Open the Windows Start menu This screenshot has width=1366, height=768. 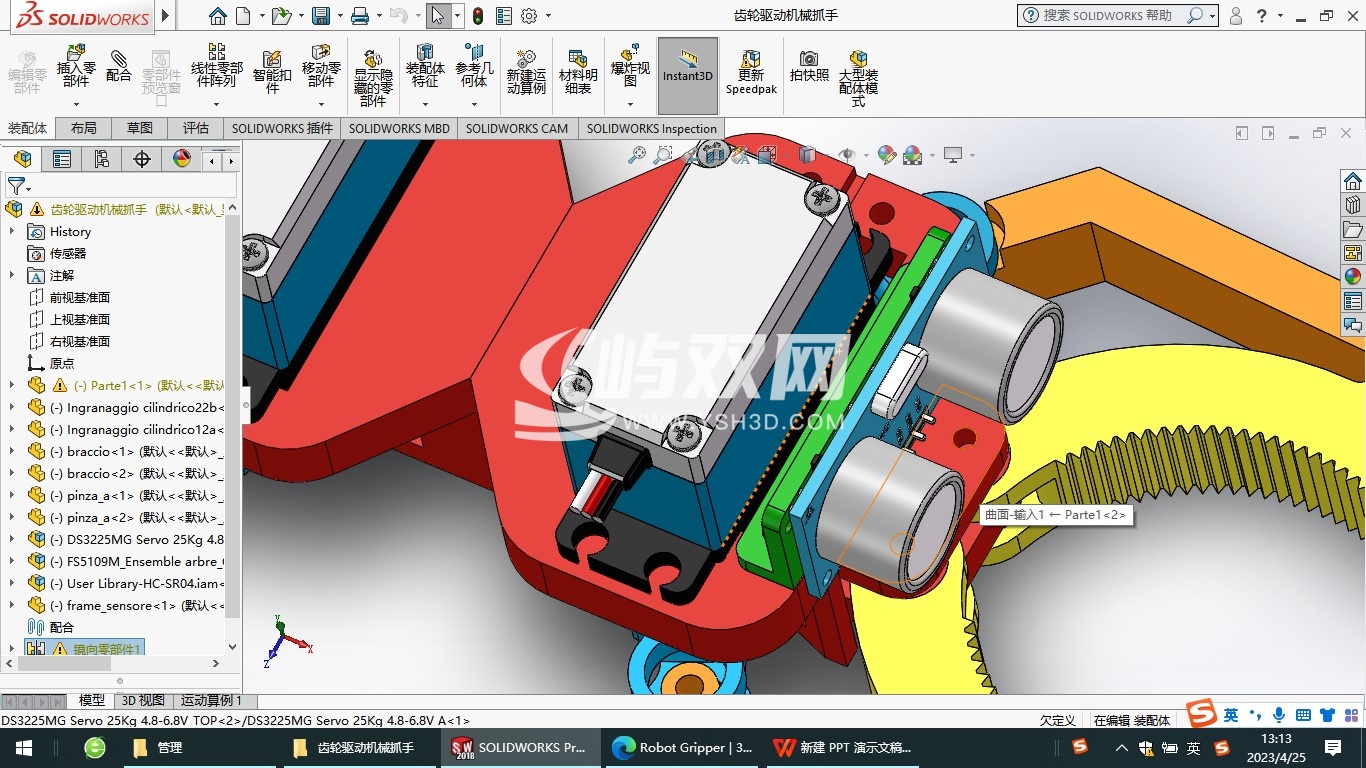click(24, 747)
